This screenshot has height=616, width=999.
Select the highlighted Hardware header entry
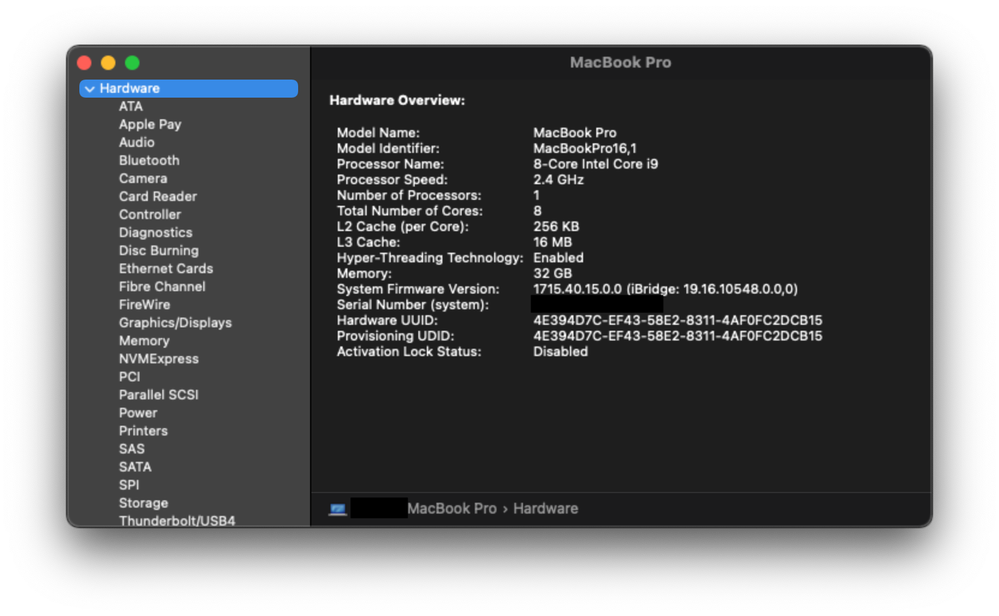(128, 88)
